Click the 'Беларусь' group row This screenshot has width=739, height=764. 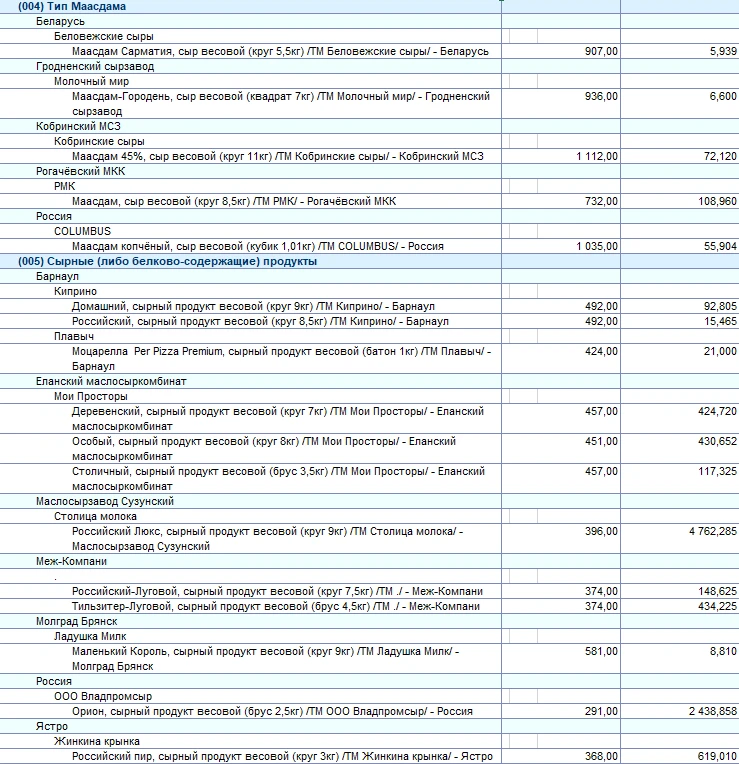point(60,21)
